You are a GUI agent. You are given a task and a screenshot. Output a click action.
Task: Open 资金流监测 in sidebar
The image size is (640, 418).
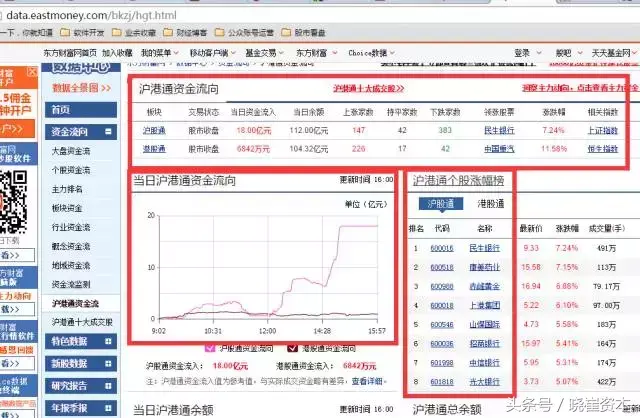[71, 285]
